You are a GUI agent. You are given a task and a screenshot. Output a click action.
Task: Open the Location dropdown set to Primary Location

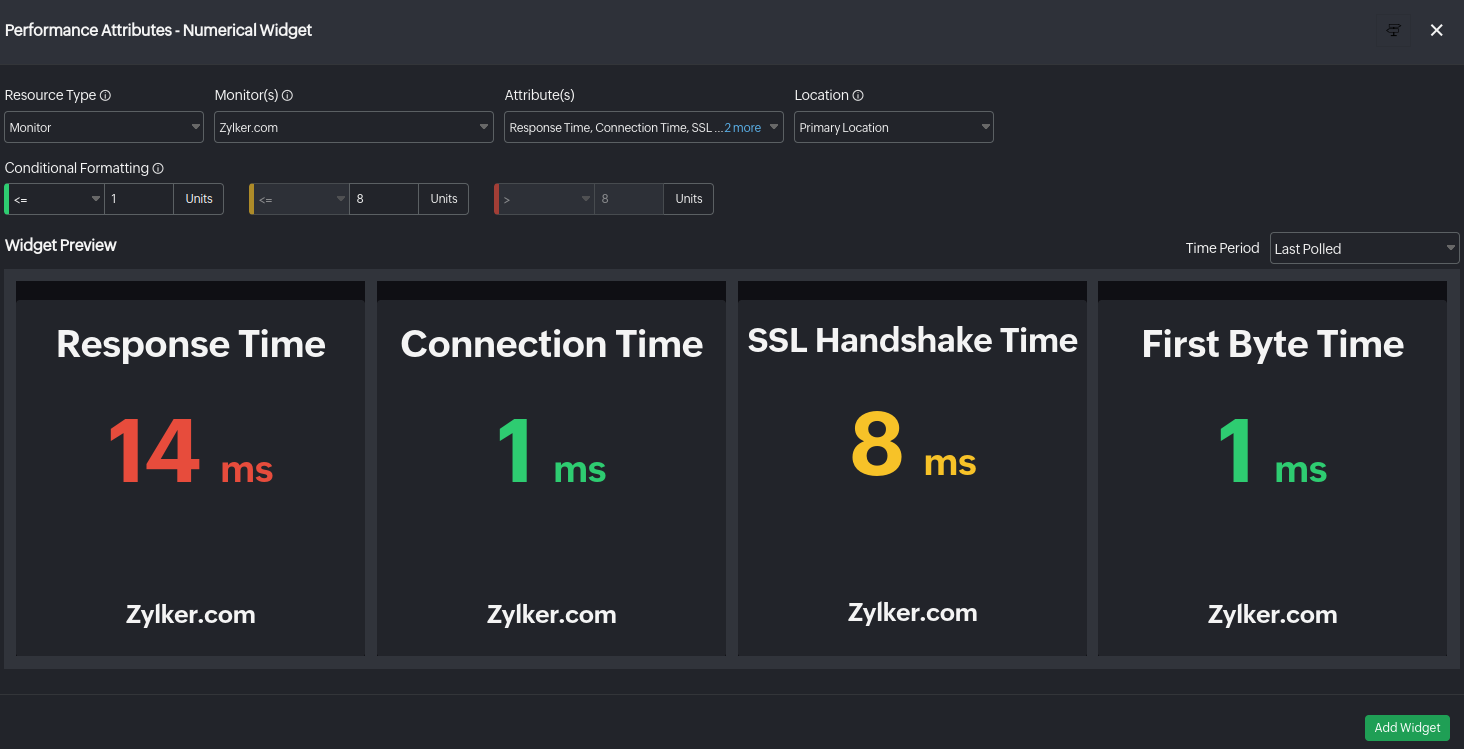(893, 127)
